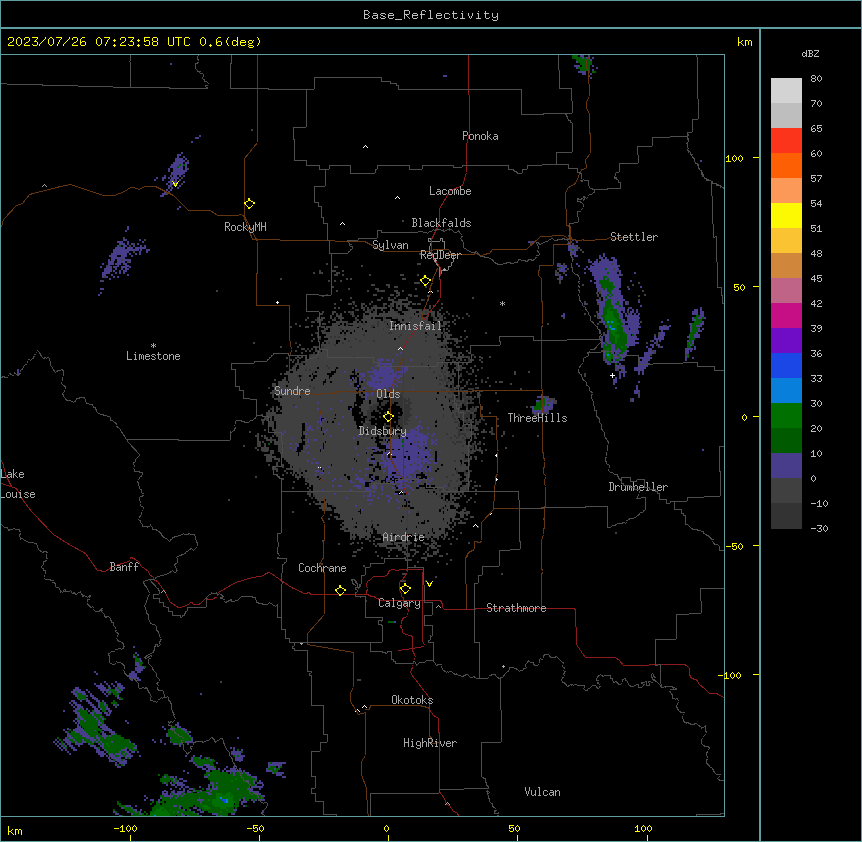Viewport: 862px width, 842px height.
Task: Select the Ponoka city label
Action: pyautogui.click(x=480, y=136)
